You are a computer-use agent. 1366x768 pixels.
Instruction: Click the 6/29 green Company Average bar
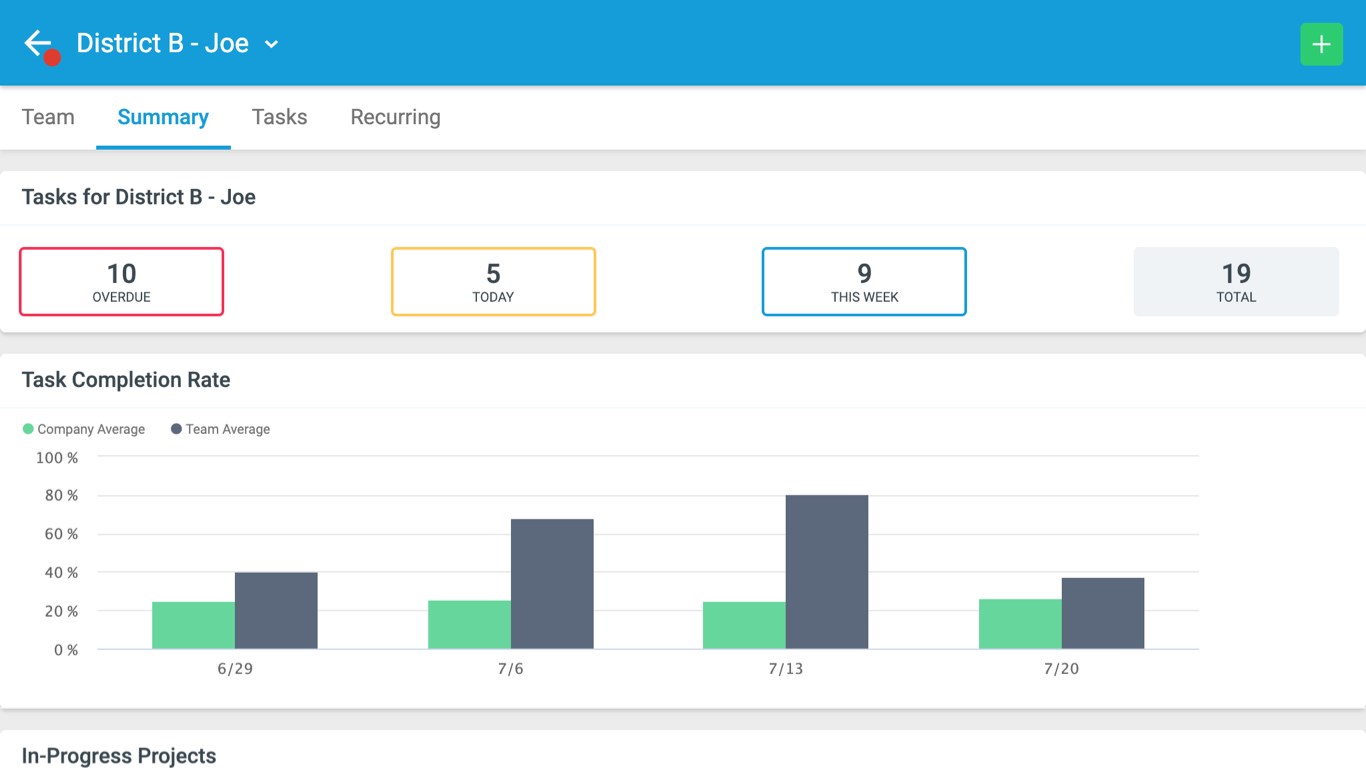(193, 625)
